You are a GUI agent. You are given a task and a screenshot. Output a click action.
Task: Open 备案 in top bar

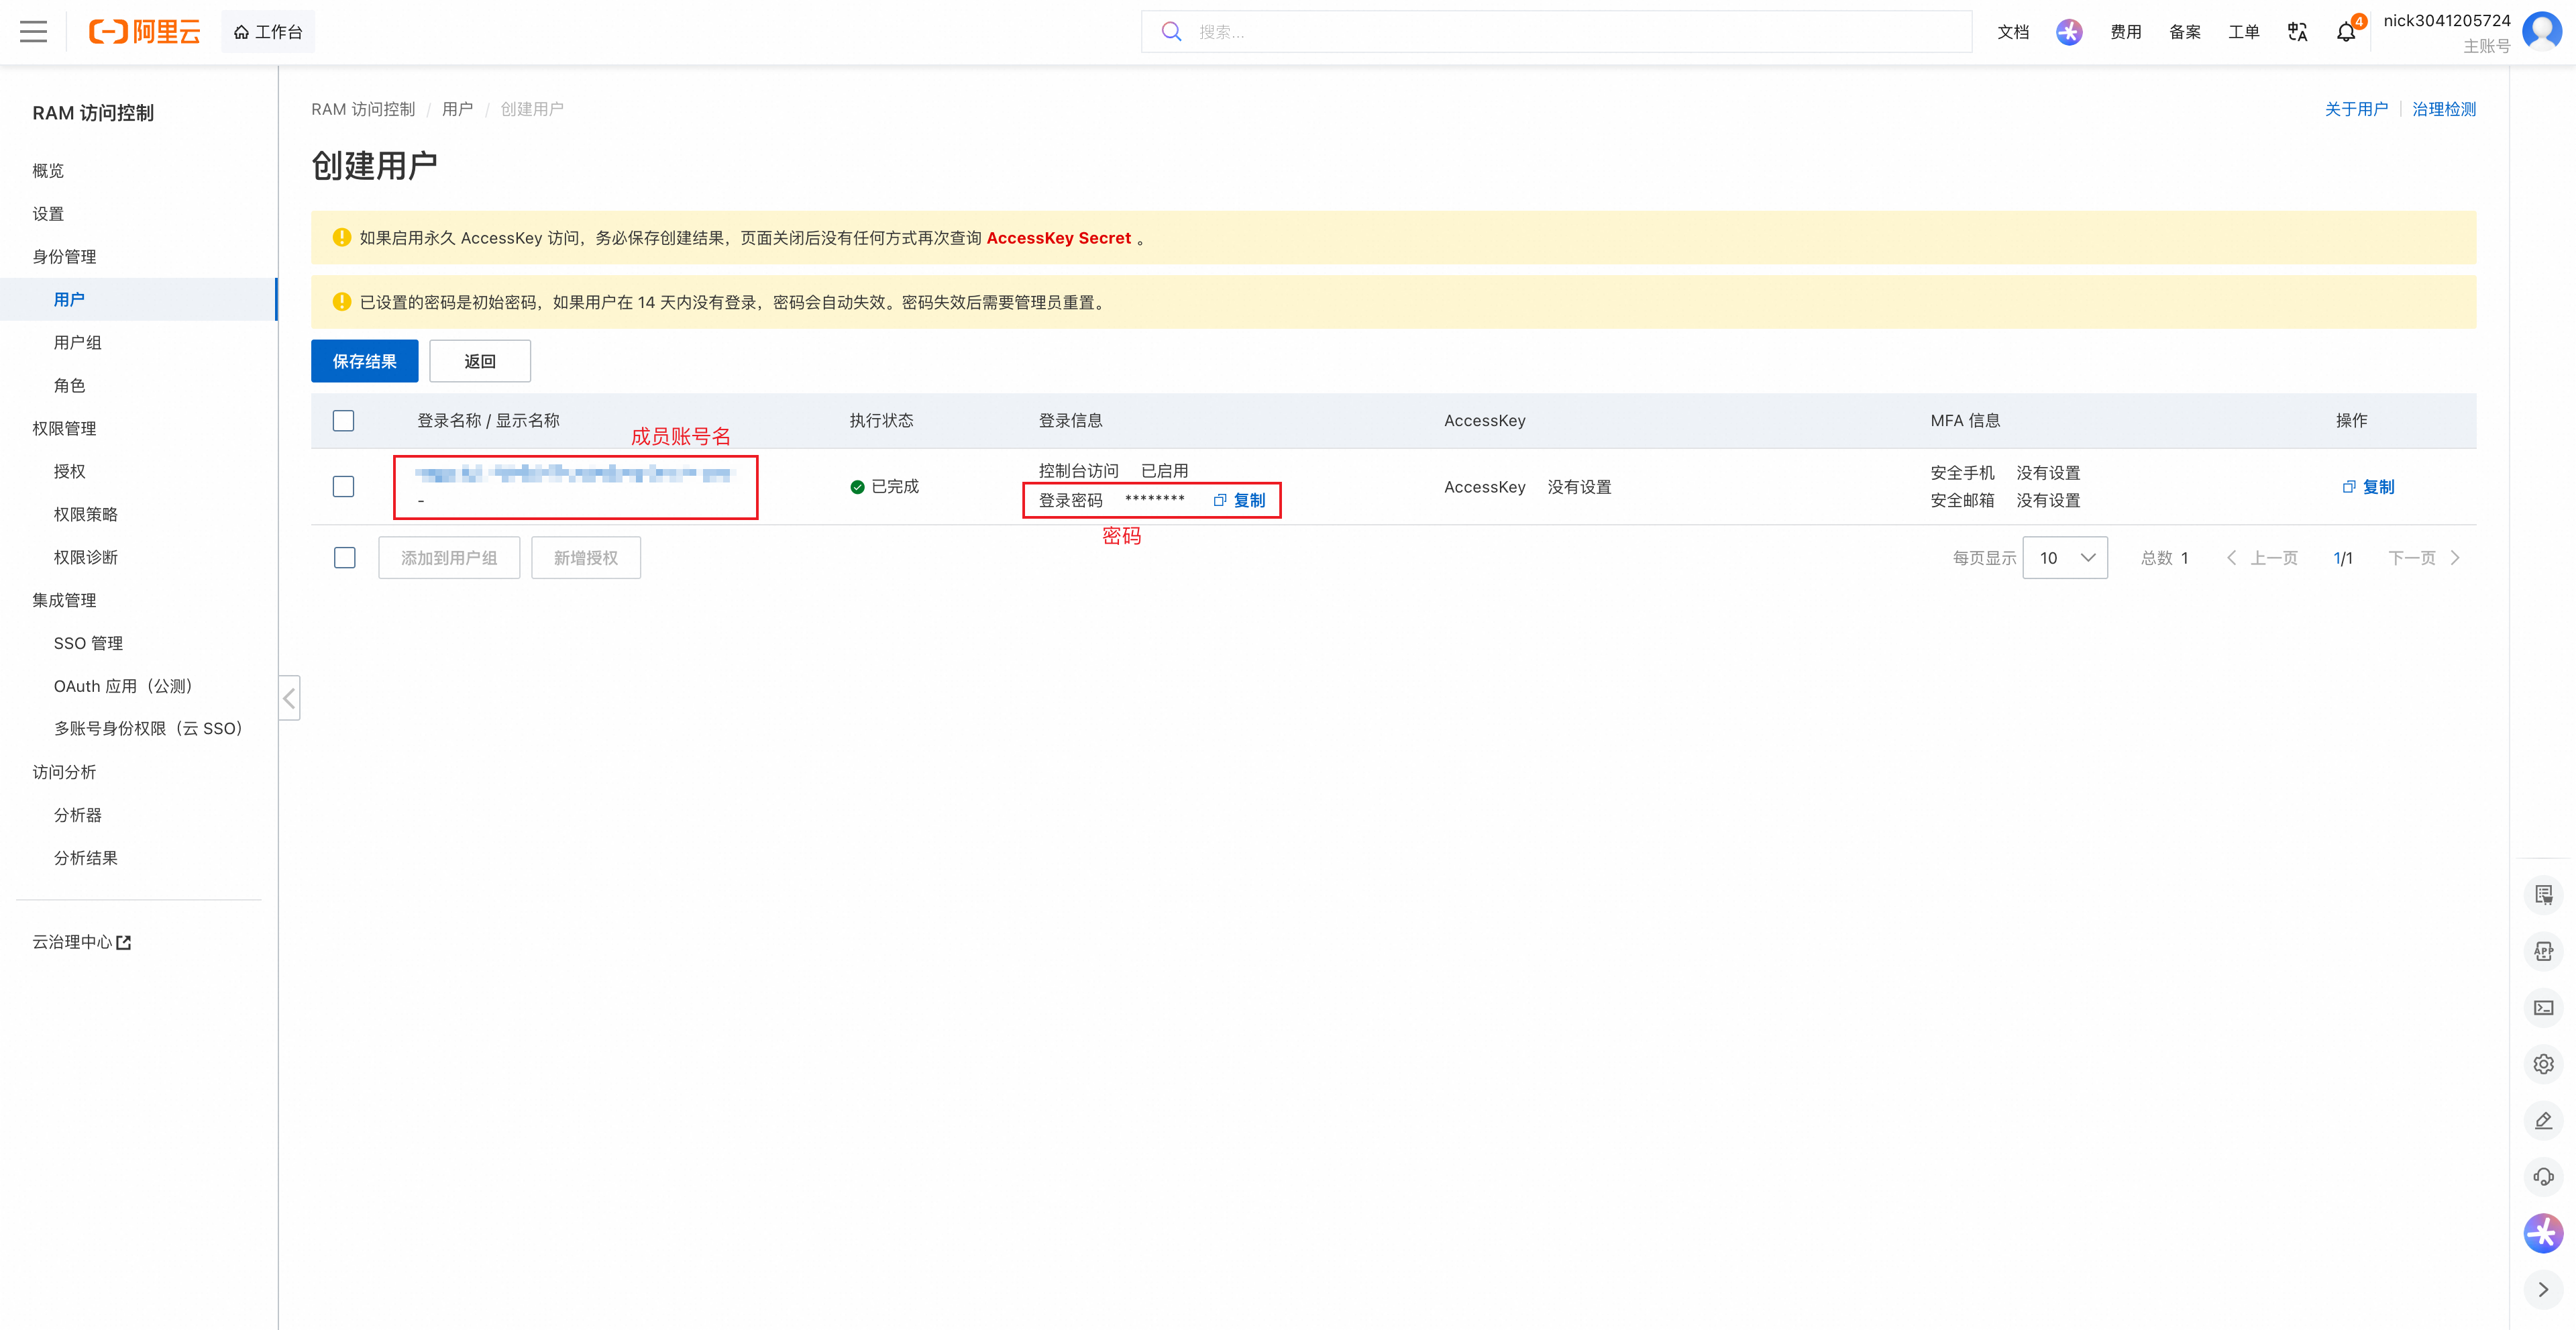click(2185, 32)
